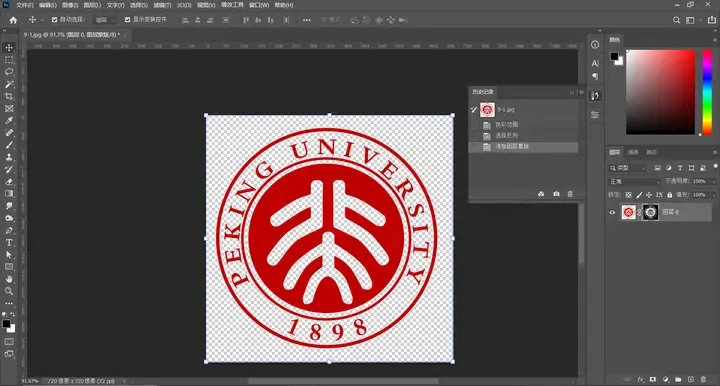Image resolution: width=720 pixels, height=386 pixels.
Task: Select the Pen tool
Action: click(9, 230)
